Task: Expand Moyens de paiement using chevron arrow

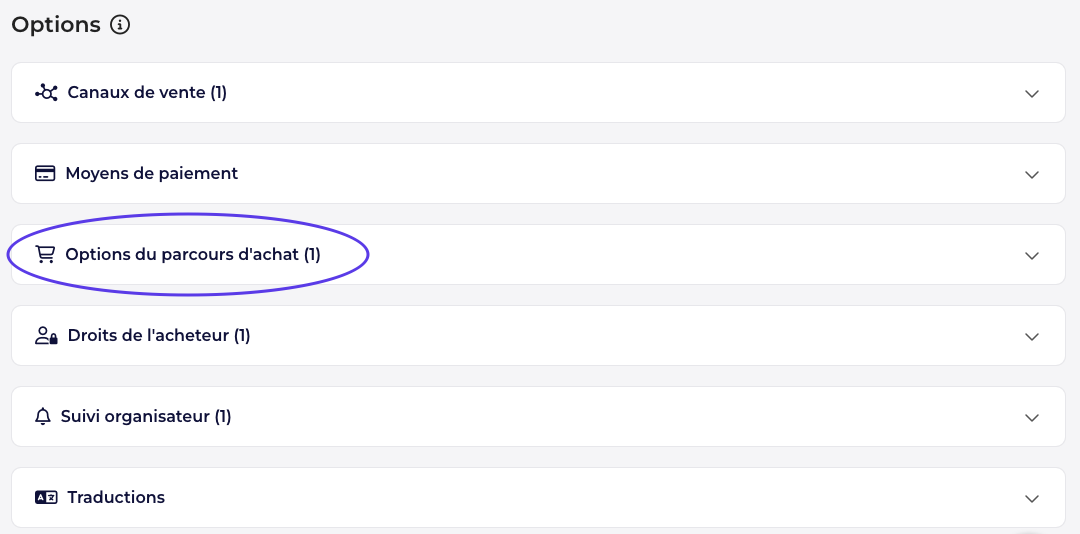Action: (x=1032, y=174)
